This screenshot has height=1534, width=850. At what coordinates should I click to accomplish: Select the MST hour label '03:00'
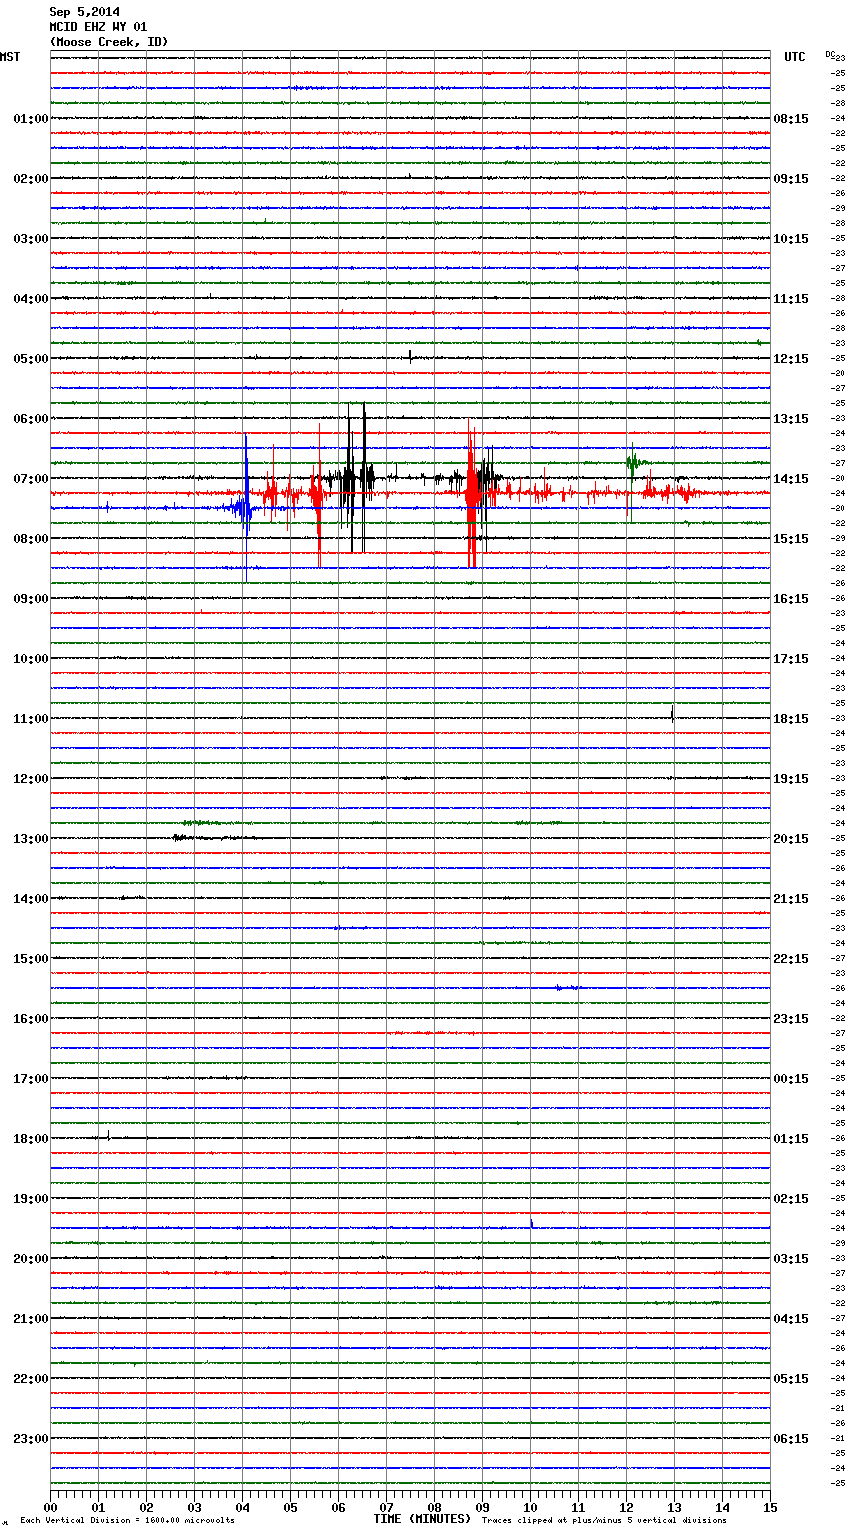(30, 239)
